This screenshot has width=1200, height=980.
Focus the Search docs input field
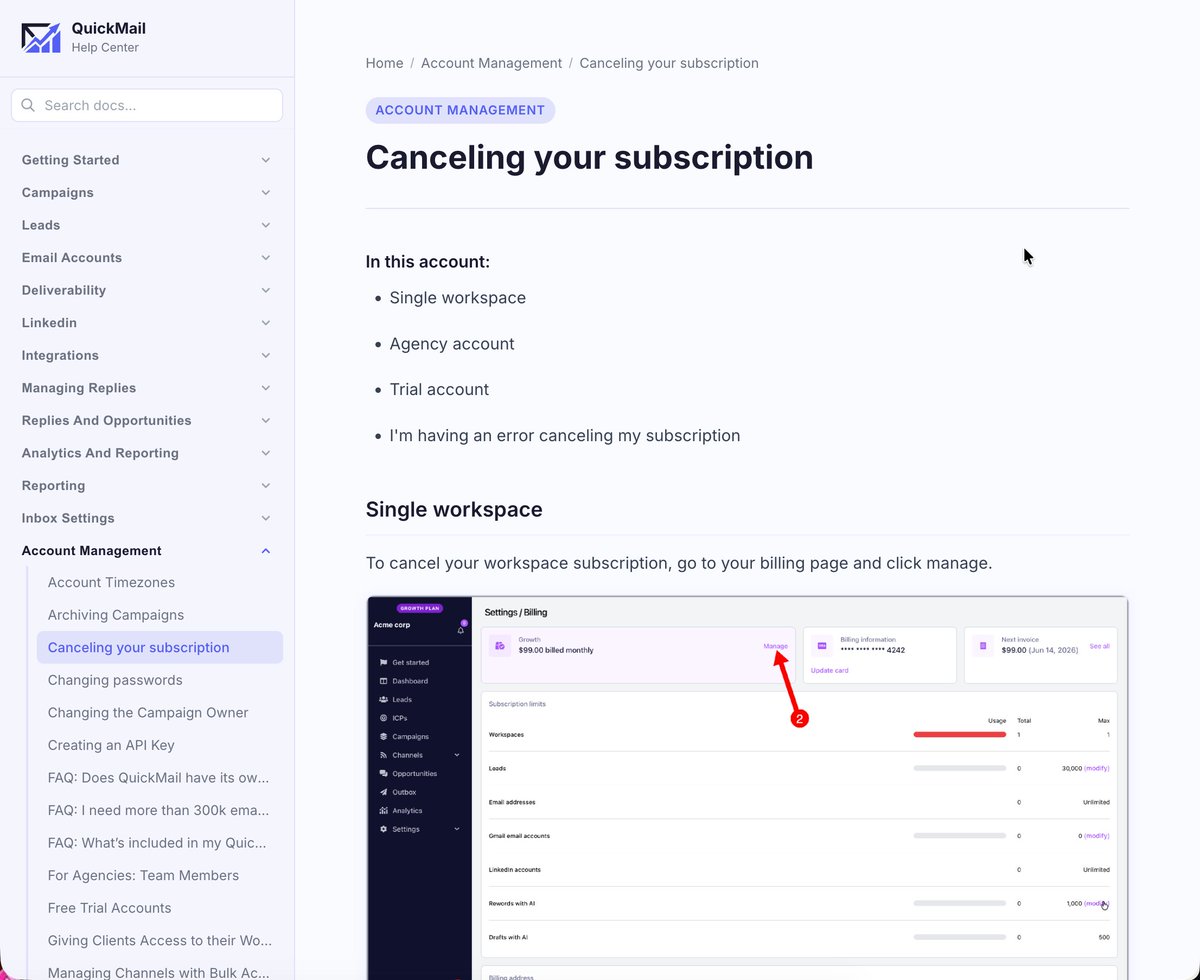[x=147, y=105]
